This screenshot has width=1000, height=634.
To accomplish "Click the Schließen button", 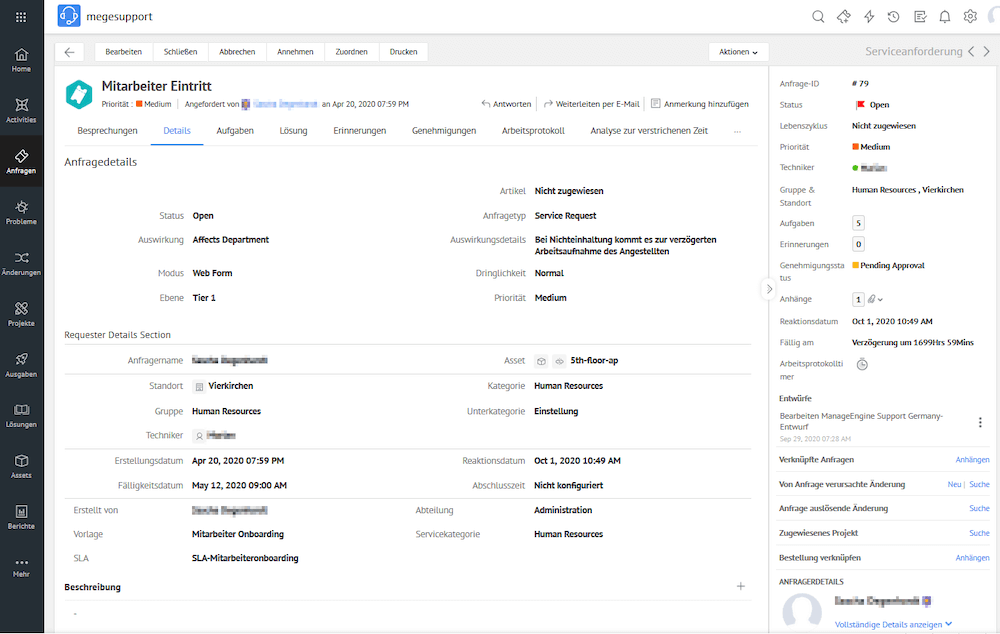I will 180,52.
